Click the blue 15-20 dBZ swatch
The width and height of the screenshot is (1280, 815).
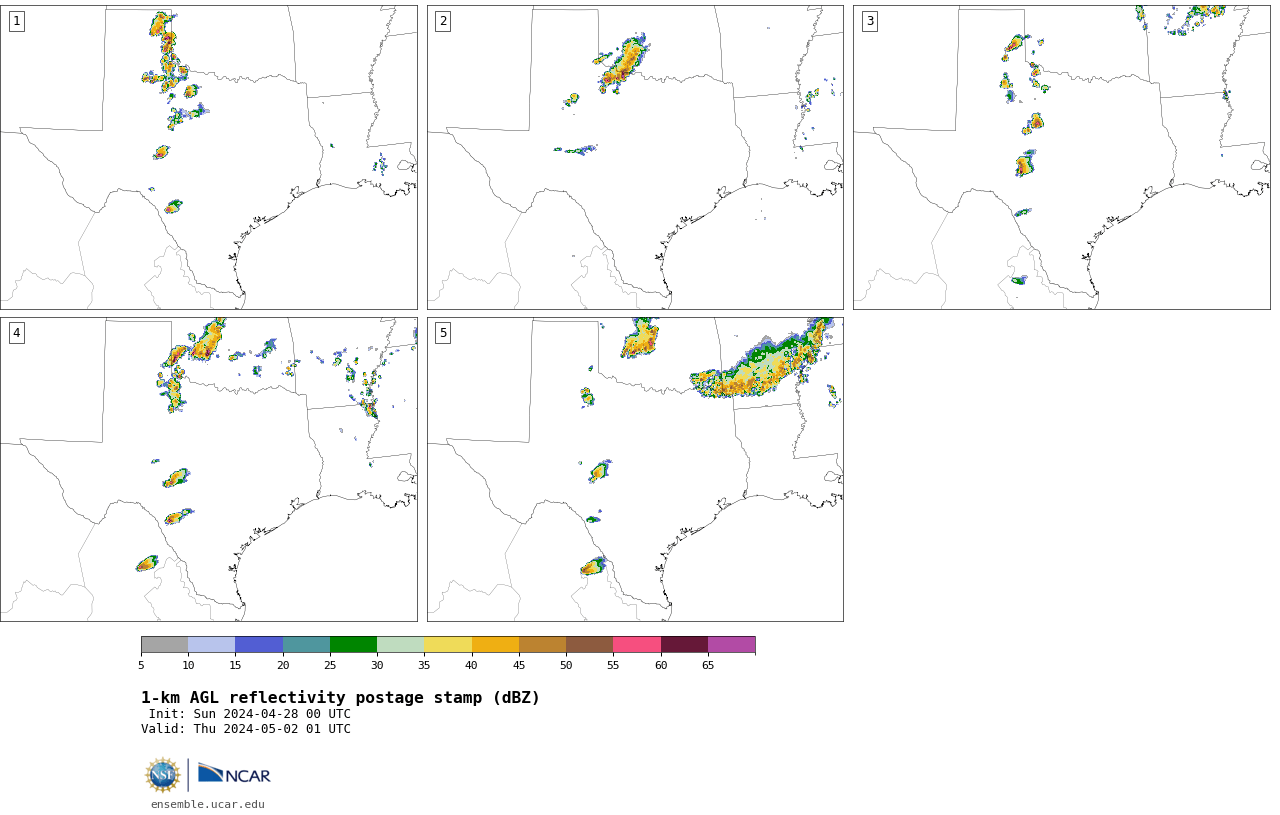(x=259, y=644)
